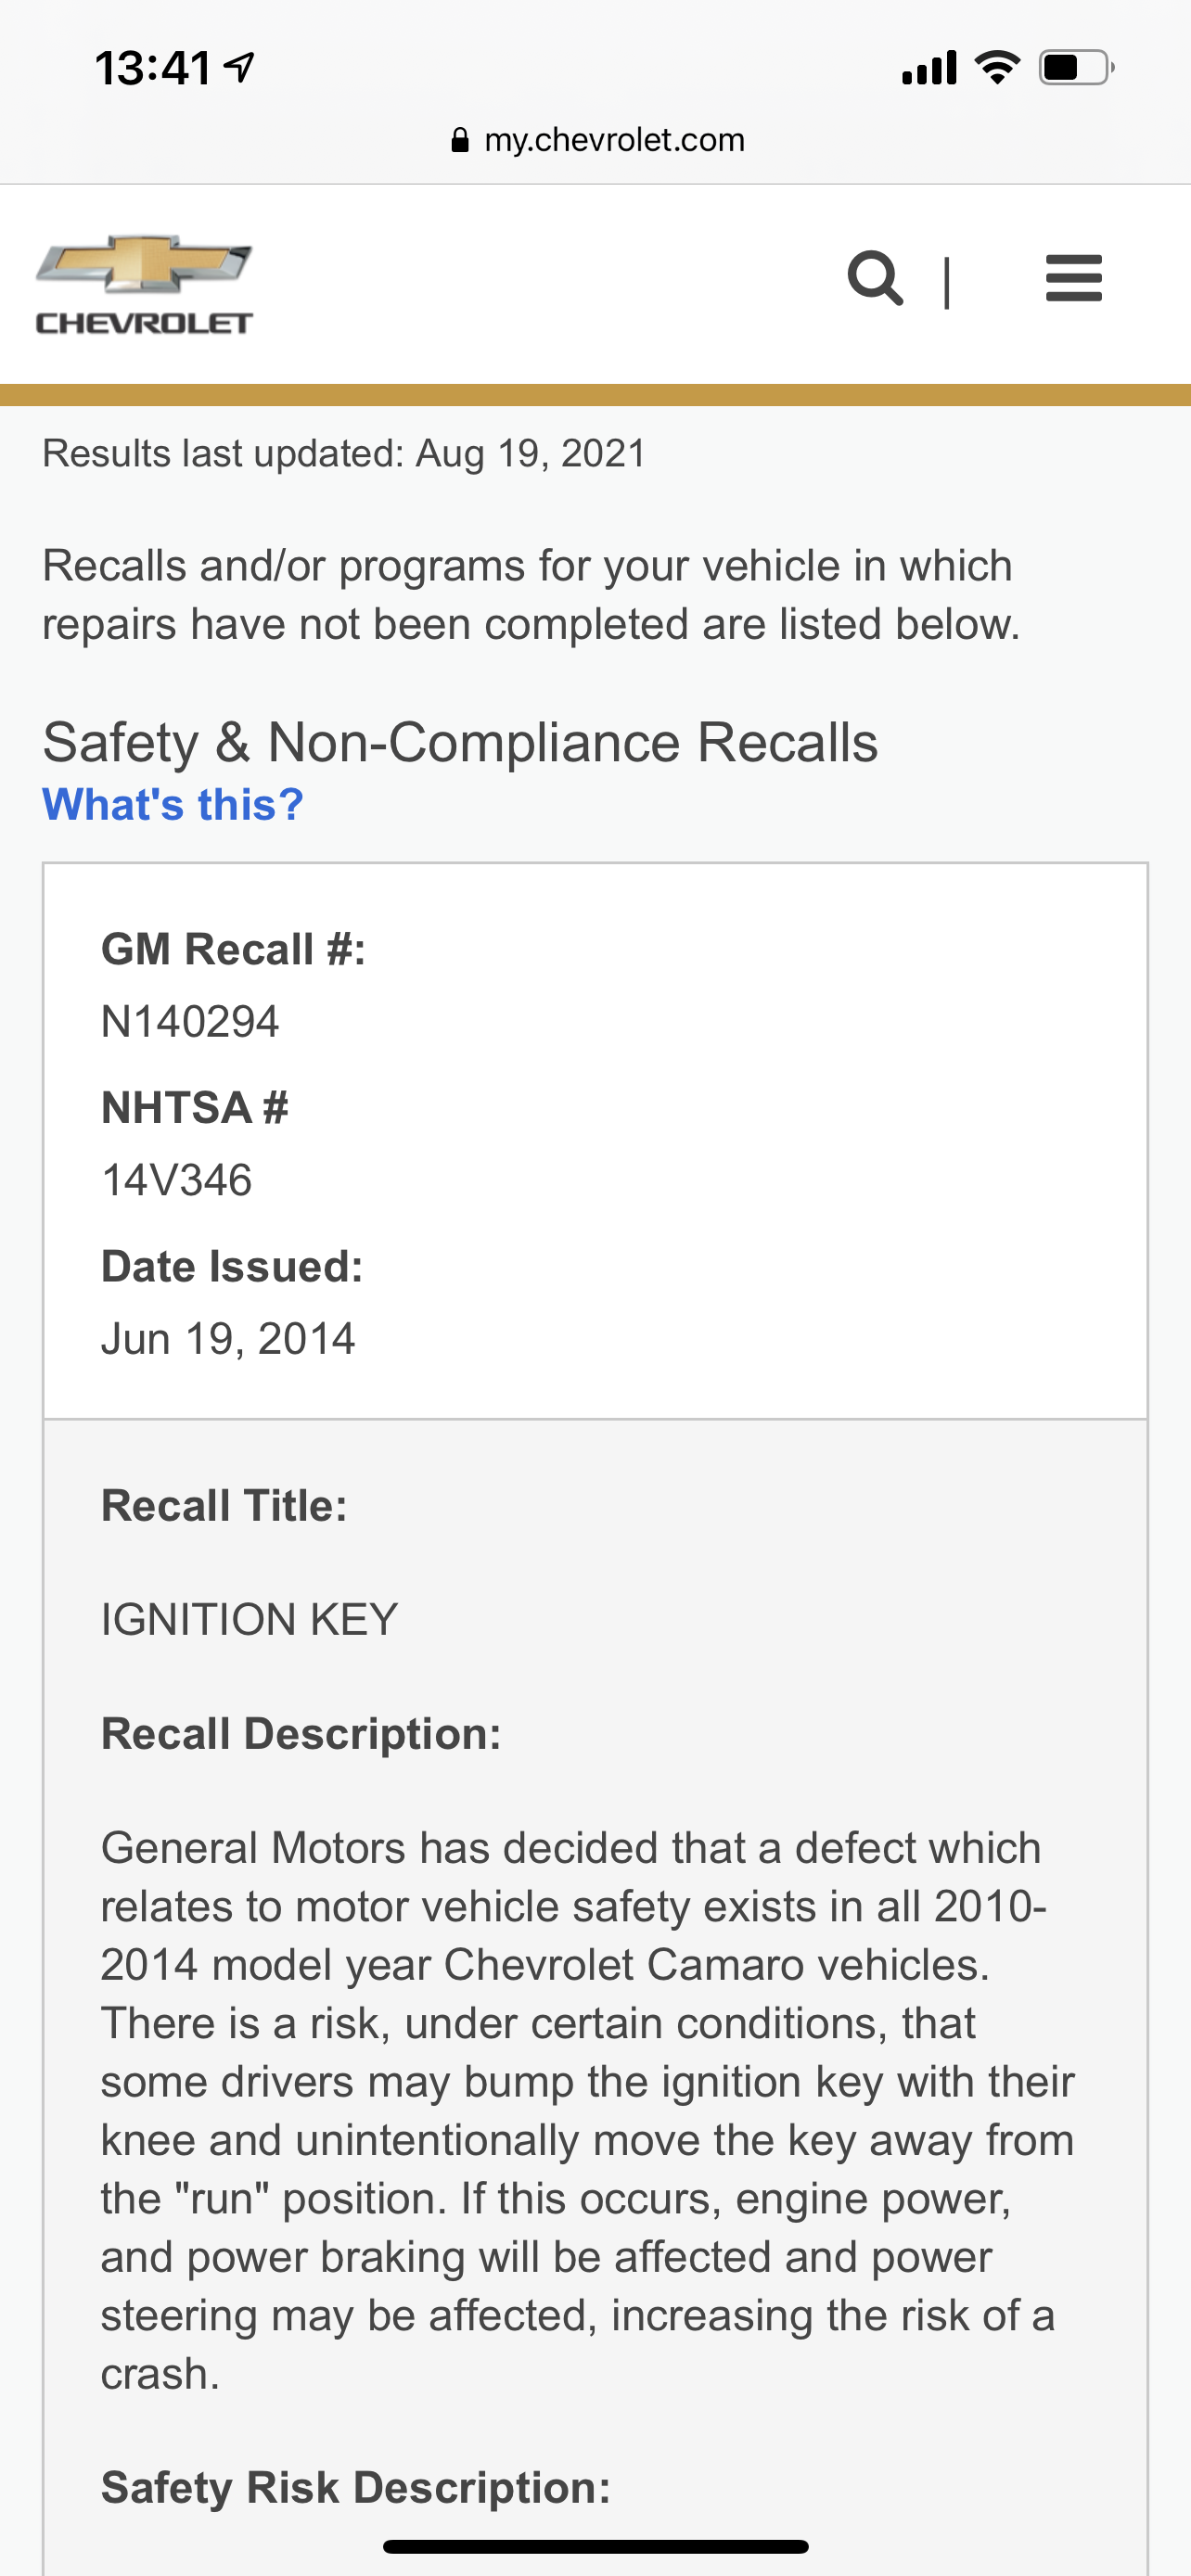Image resolution: width=1191 pixels, height=2576 pixels.
Task: Tap the date issued Jun 19, 2014
Action: [x=228, y=1338]
